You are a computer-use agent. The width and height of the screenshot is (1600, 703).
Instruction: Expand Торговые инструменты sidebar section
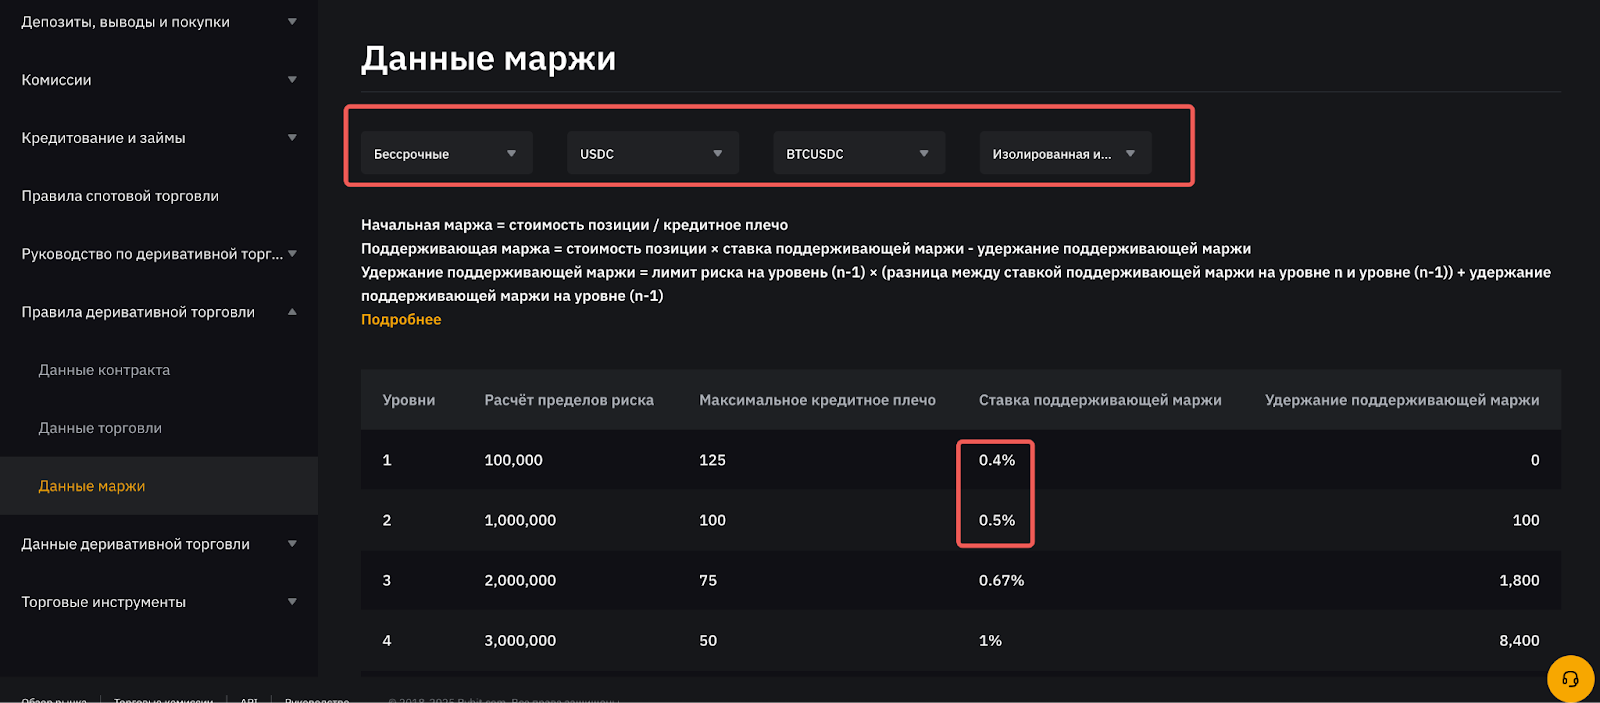pyautogui.click(x=158, y=602)
